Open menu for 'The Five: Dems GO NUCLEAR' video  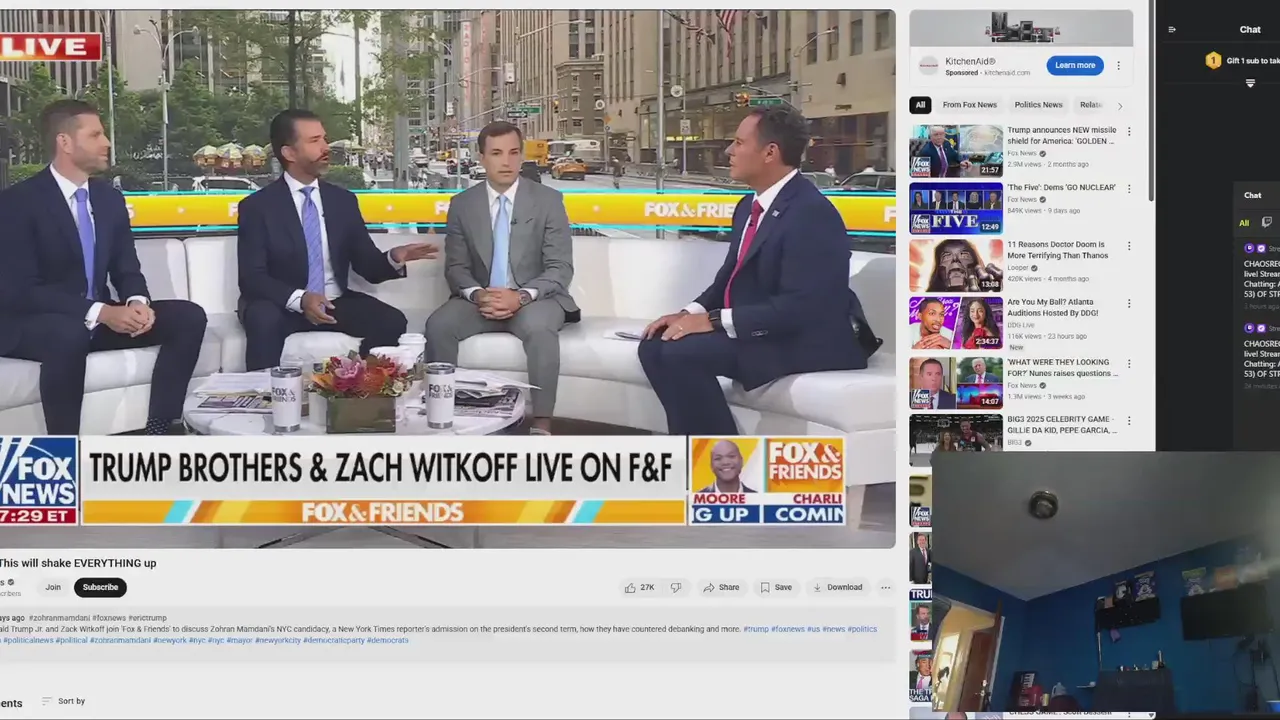tap(1129, 189)
